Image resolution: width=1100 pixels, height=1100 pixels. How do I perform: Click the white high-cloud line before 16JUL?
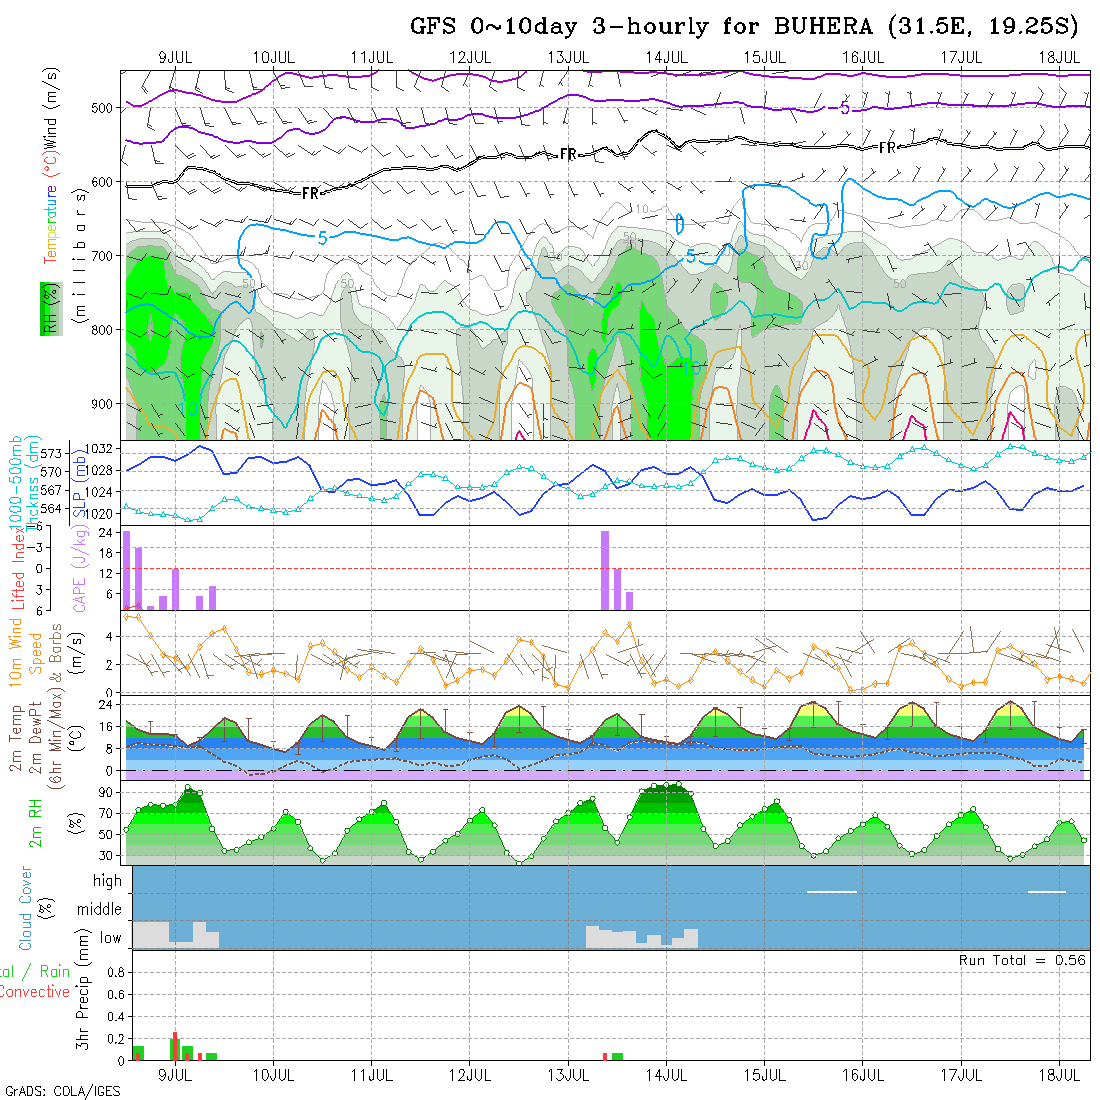click(x=831, y=891)
